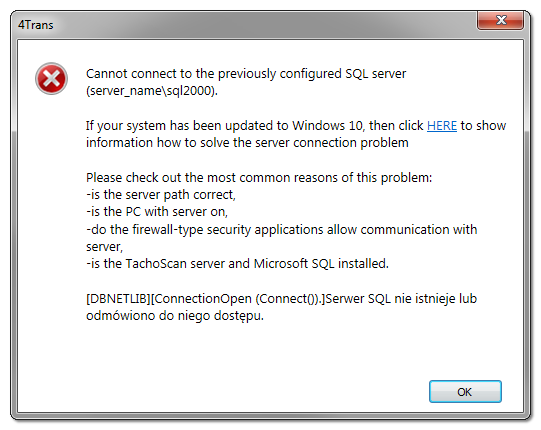Click the [DBNETLIB][ConnectionOpen error code line
Image resolution: width=541 pixels, height=430 pixels.
pos(281,299)
